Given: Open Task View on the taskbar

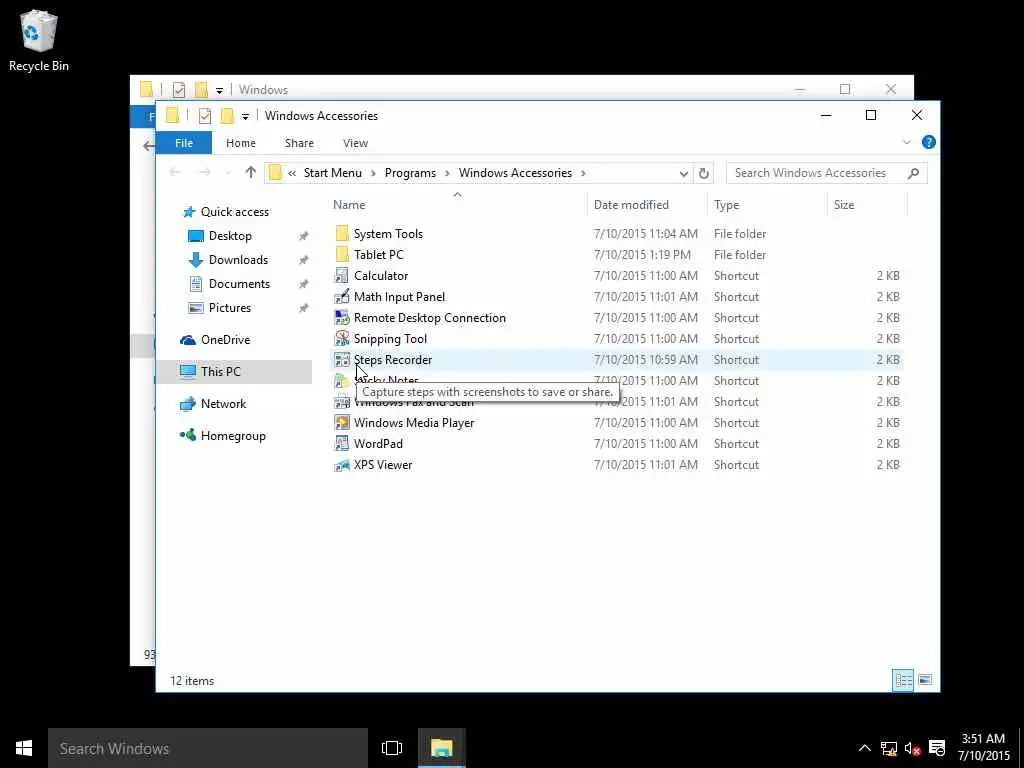Looking at the screenshot, I should (392, 748).
